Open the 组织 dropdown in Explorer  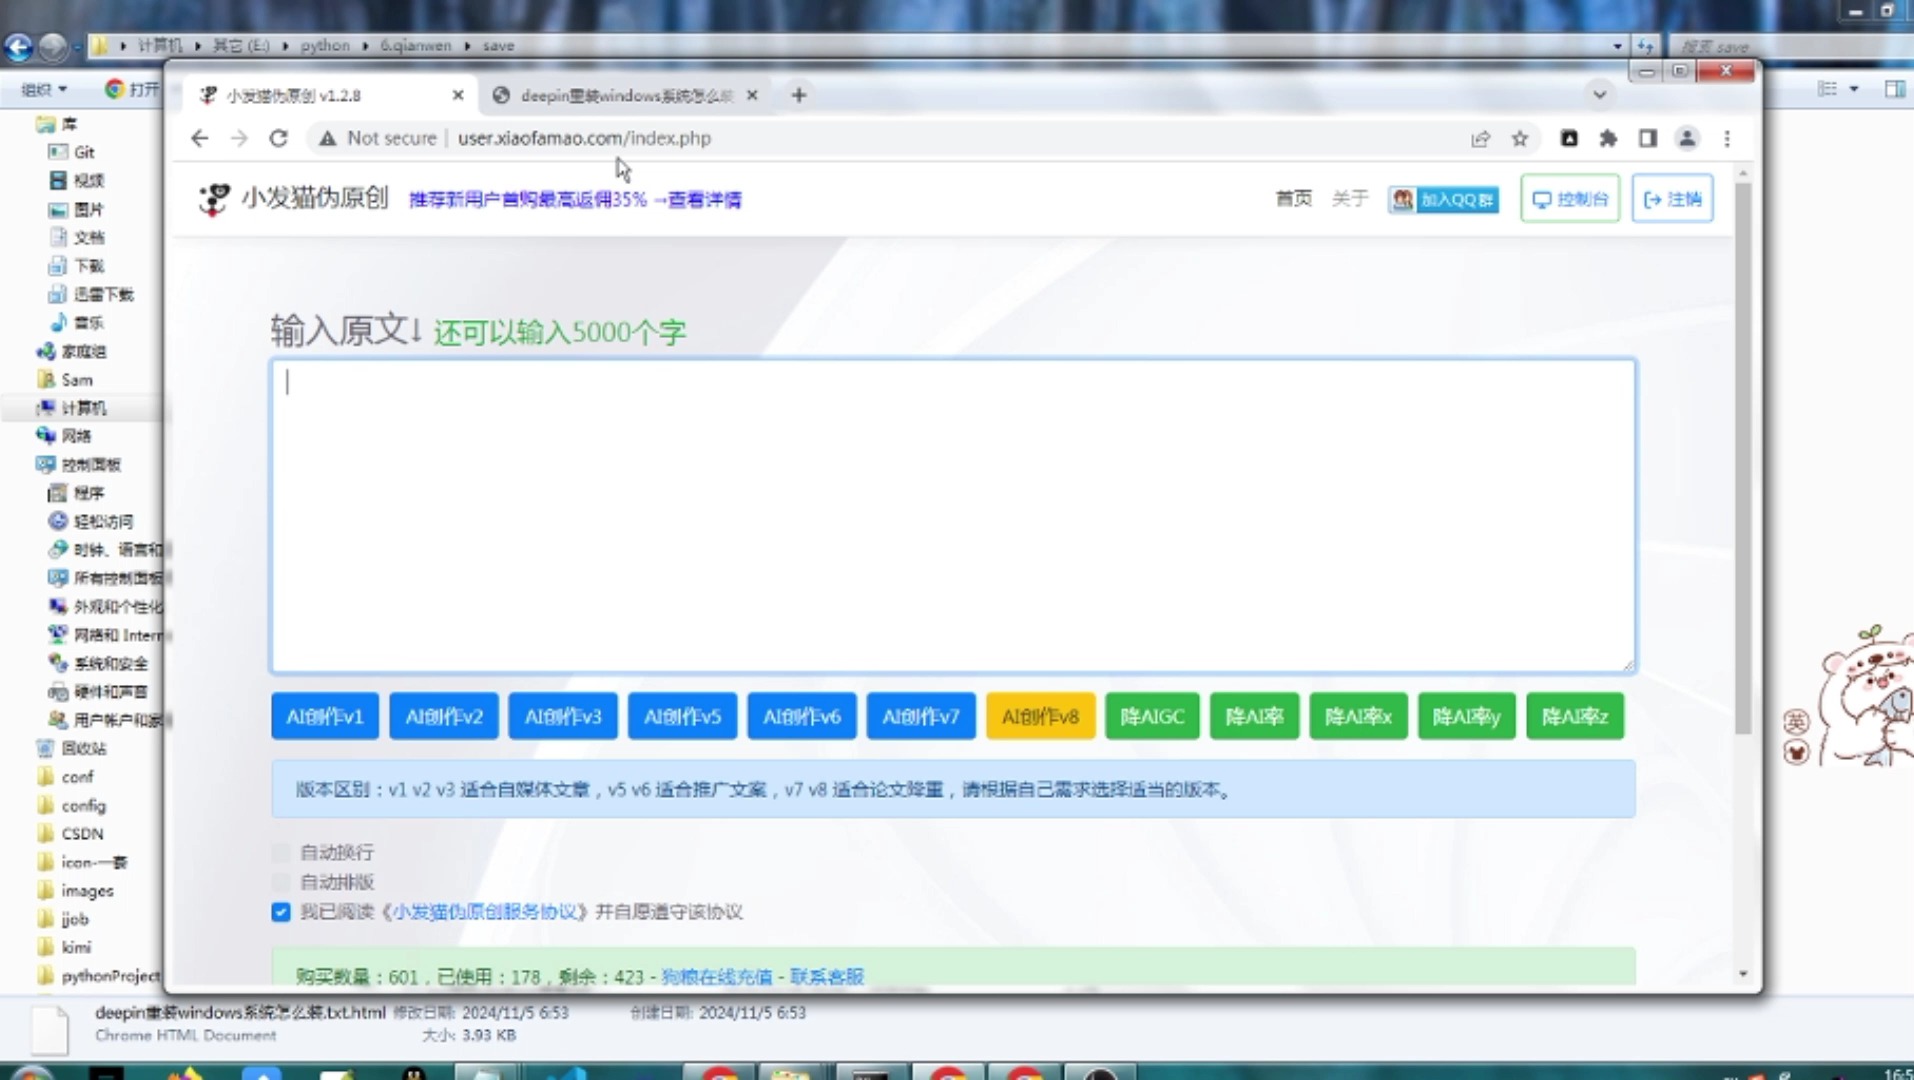point(44,89)
